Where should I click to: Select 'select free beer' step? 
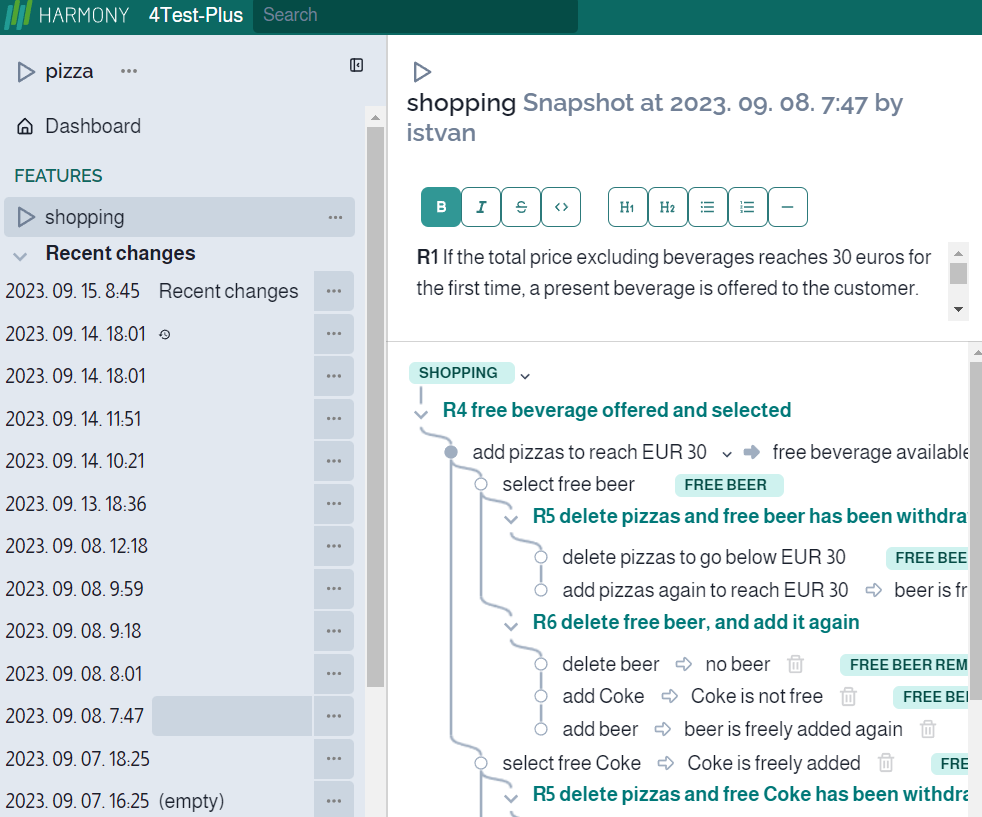[568, 484]
